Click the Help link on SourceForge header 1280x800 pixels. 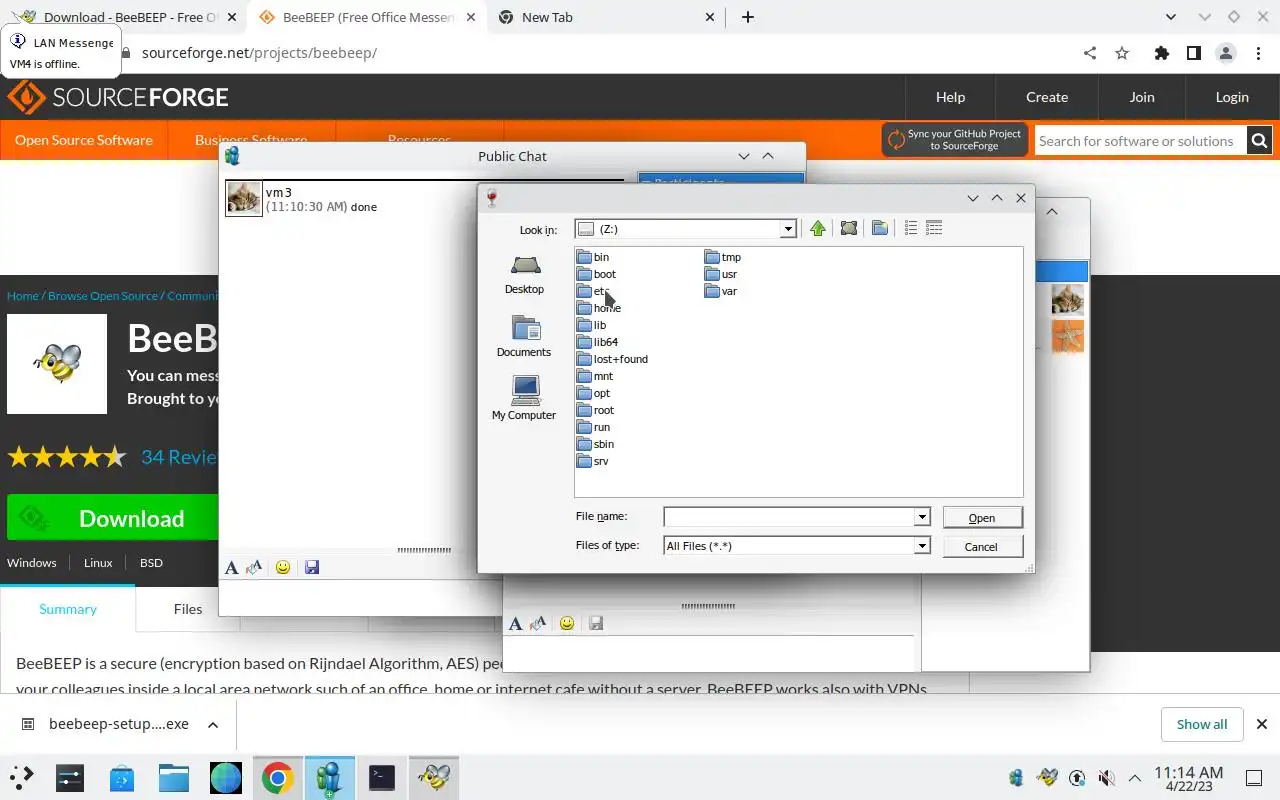point(950,97)
